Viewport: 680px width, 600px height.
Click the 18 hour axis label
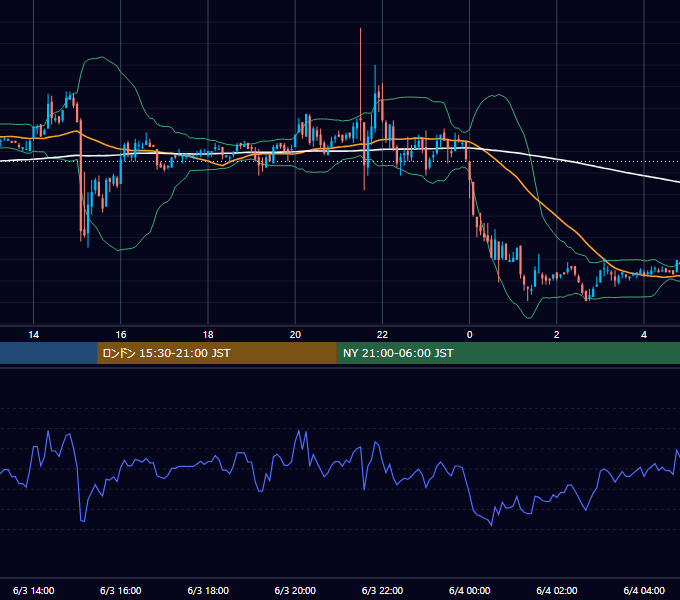(208, 335)
